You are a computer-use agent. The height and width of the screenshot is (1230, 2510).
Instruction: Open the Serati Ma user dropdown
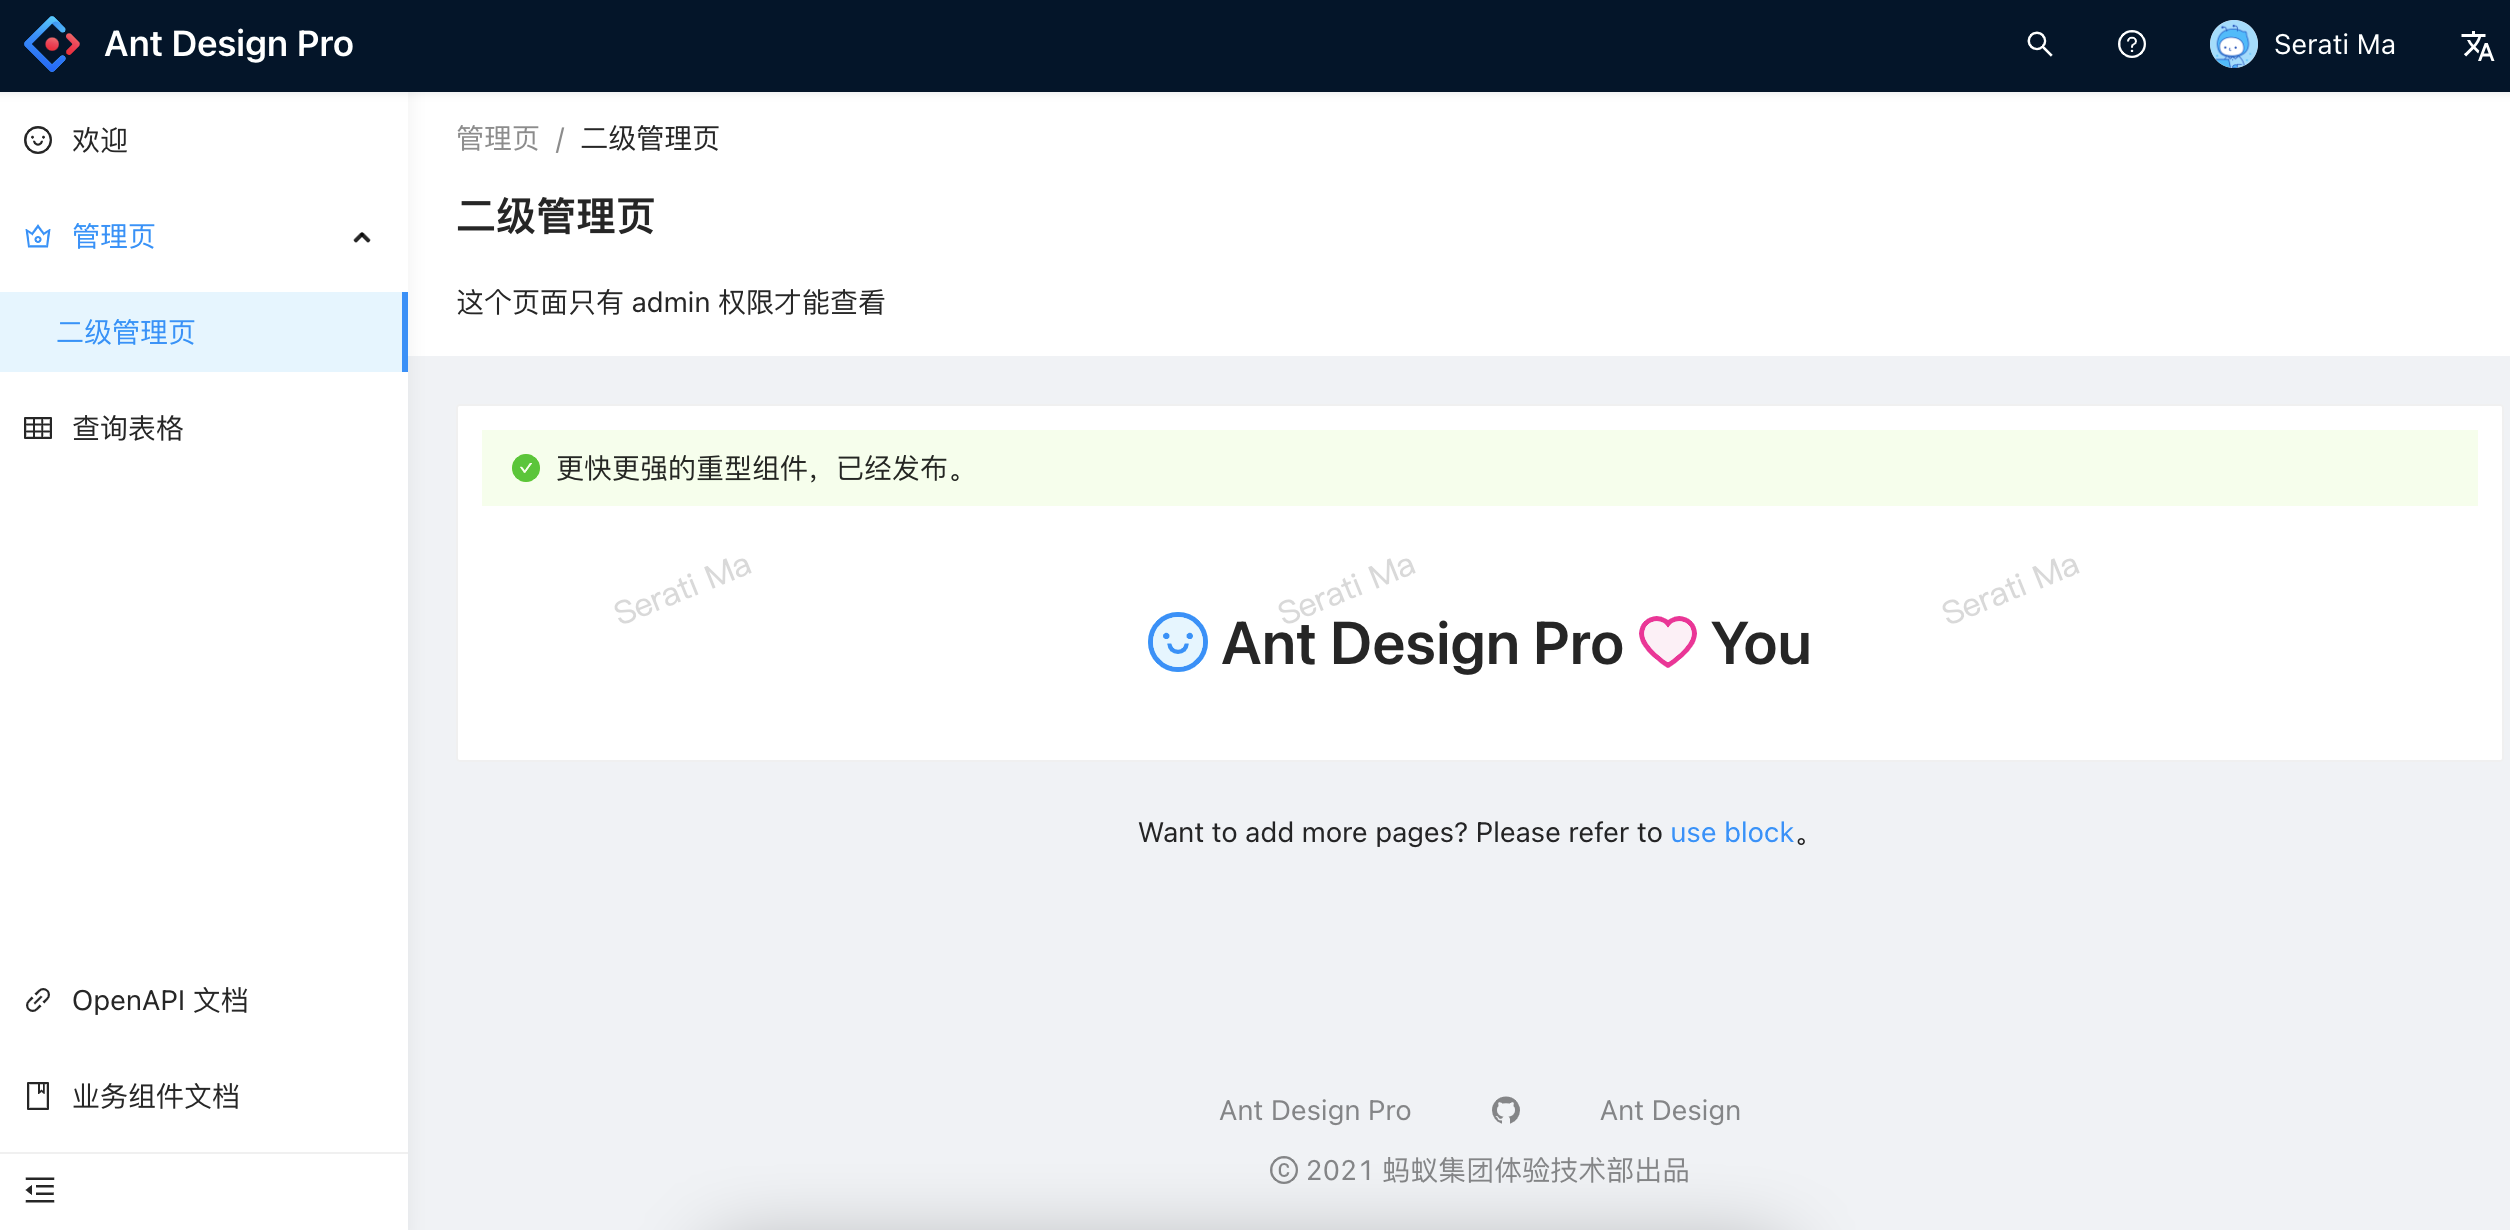click(x=2333, y=44)
